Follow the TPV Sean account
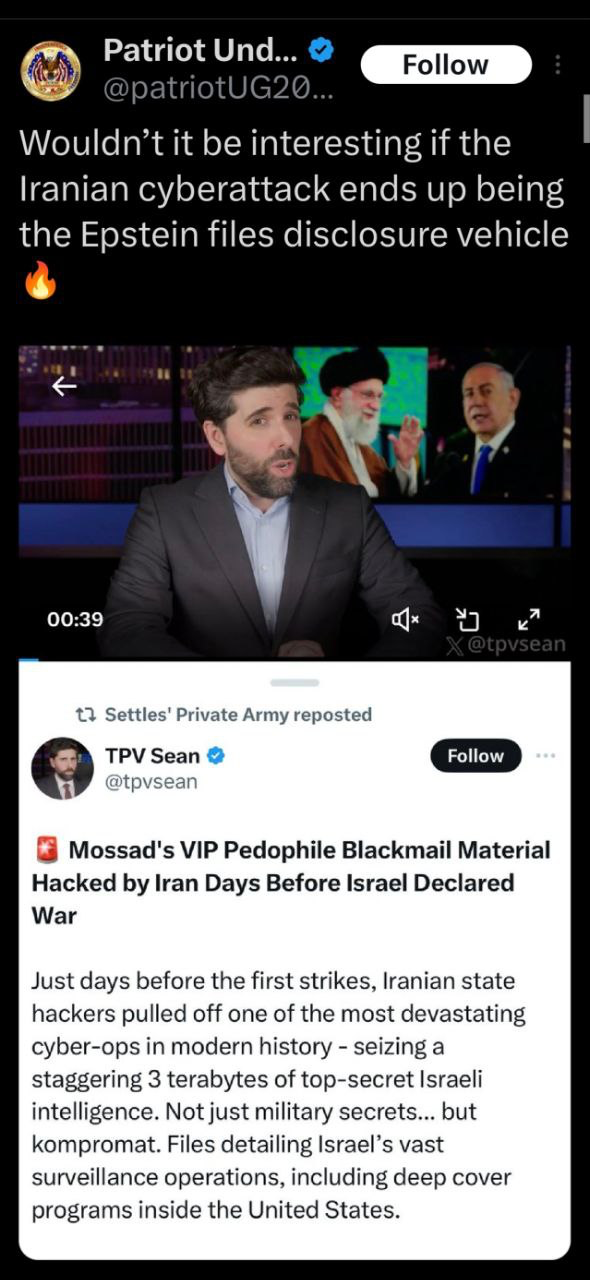 (476, 756)
